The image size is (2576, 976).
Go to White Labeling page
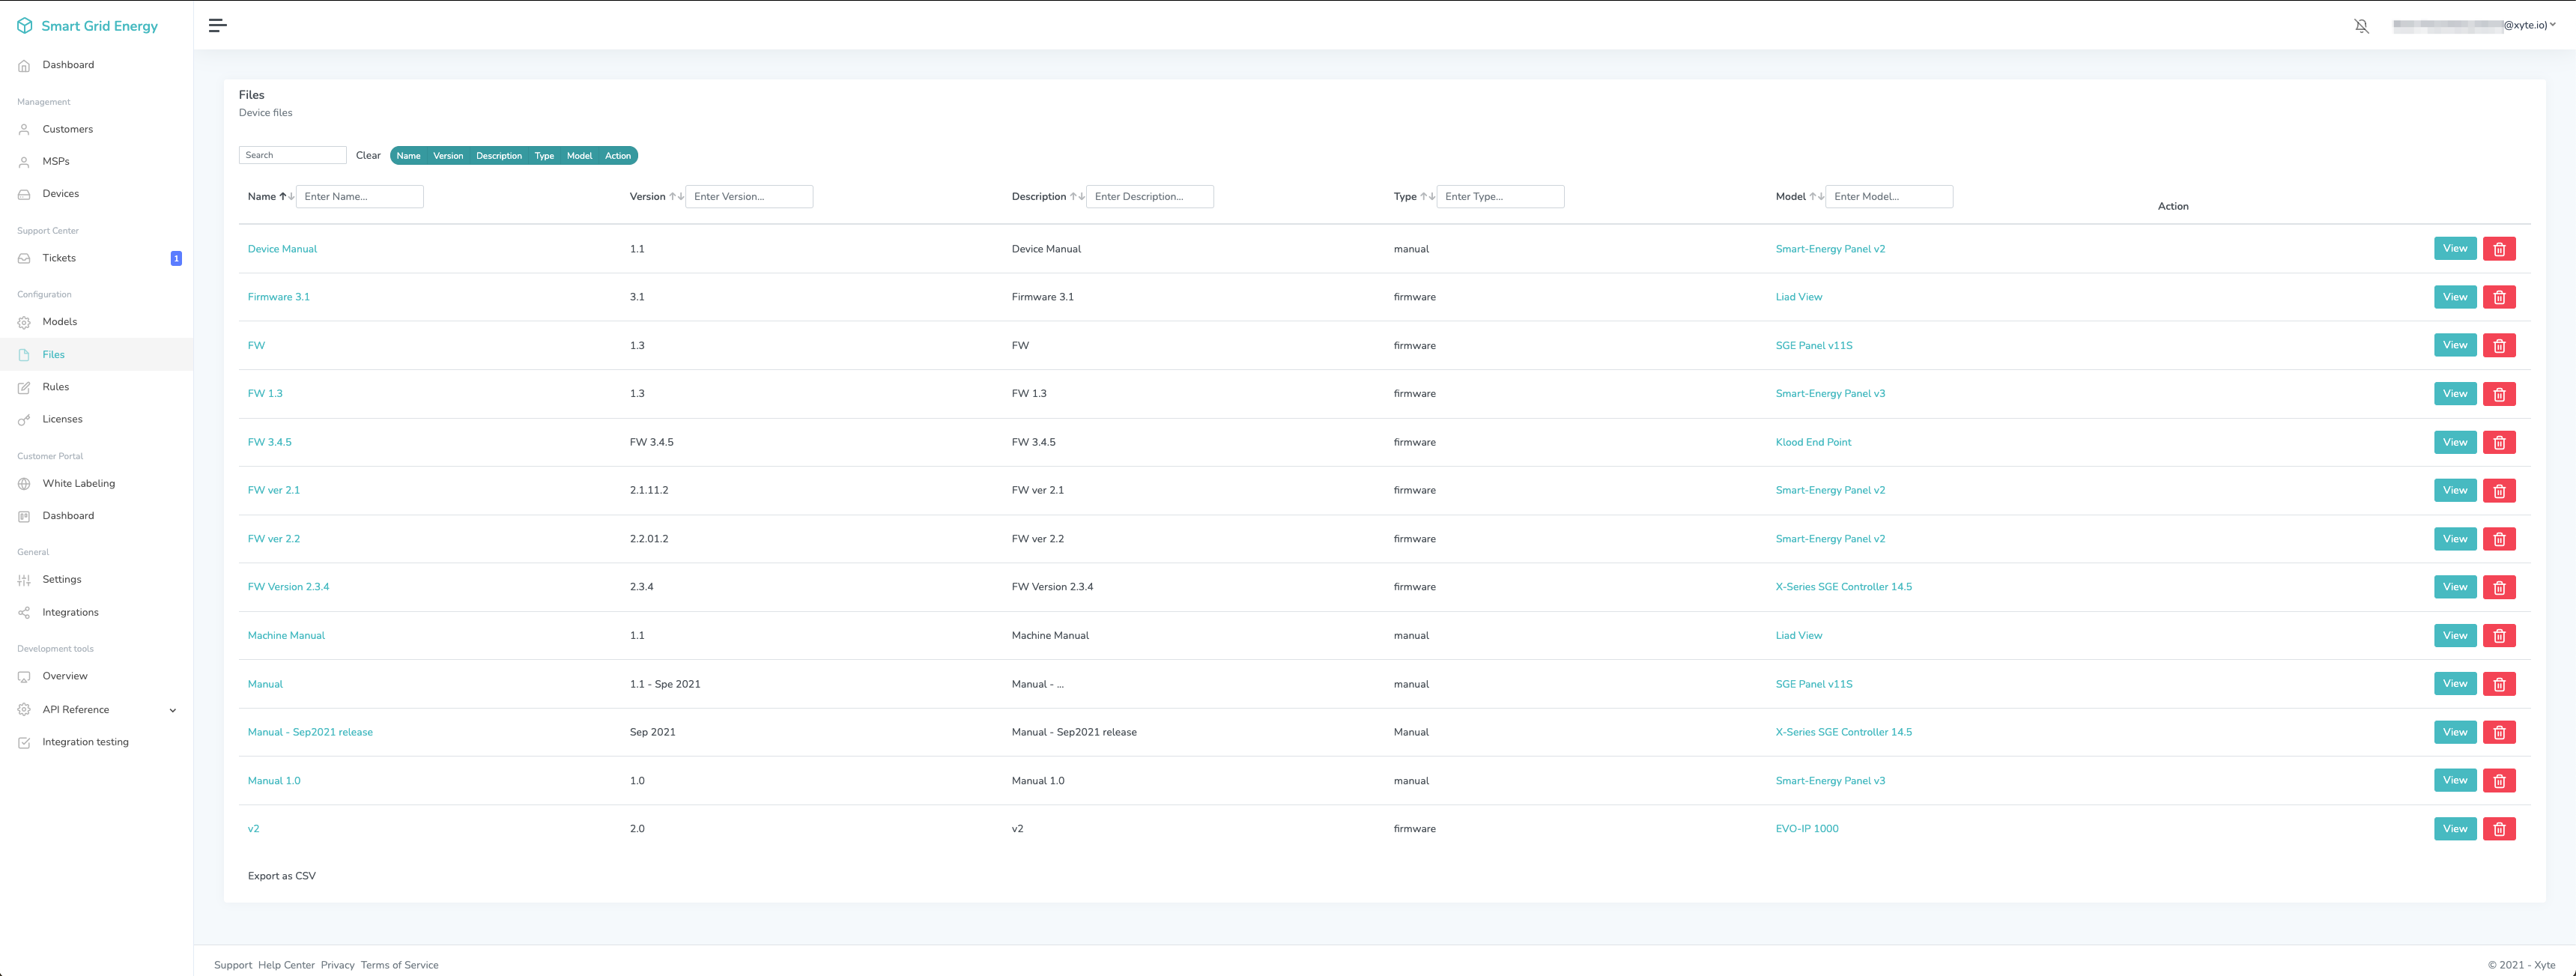pos(78,484)
